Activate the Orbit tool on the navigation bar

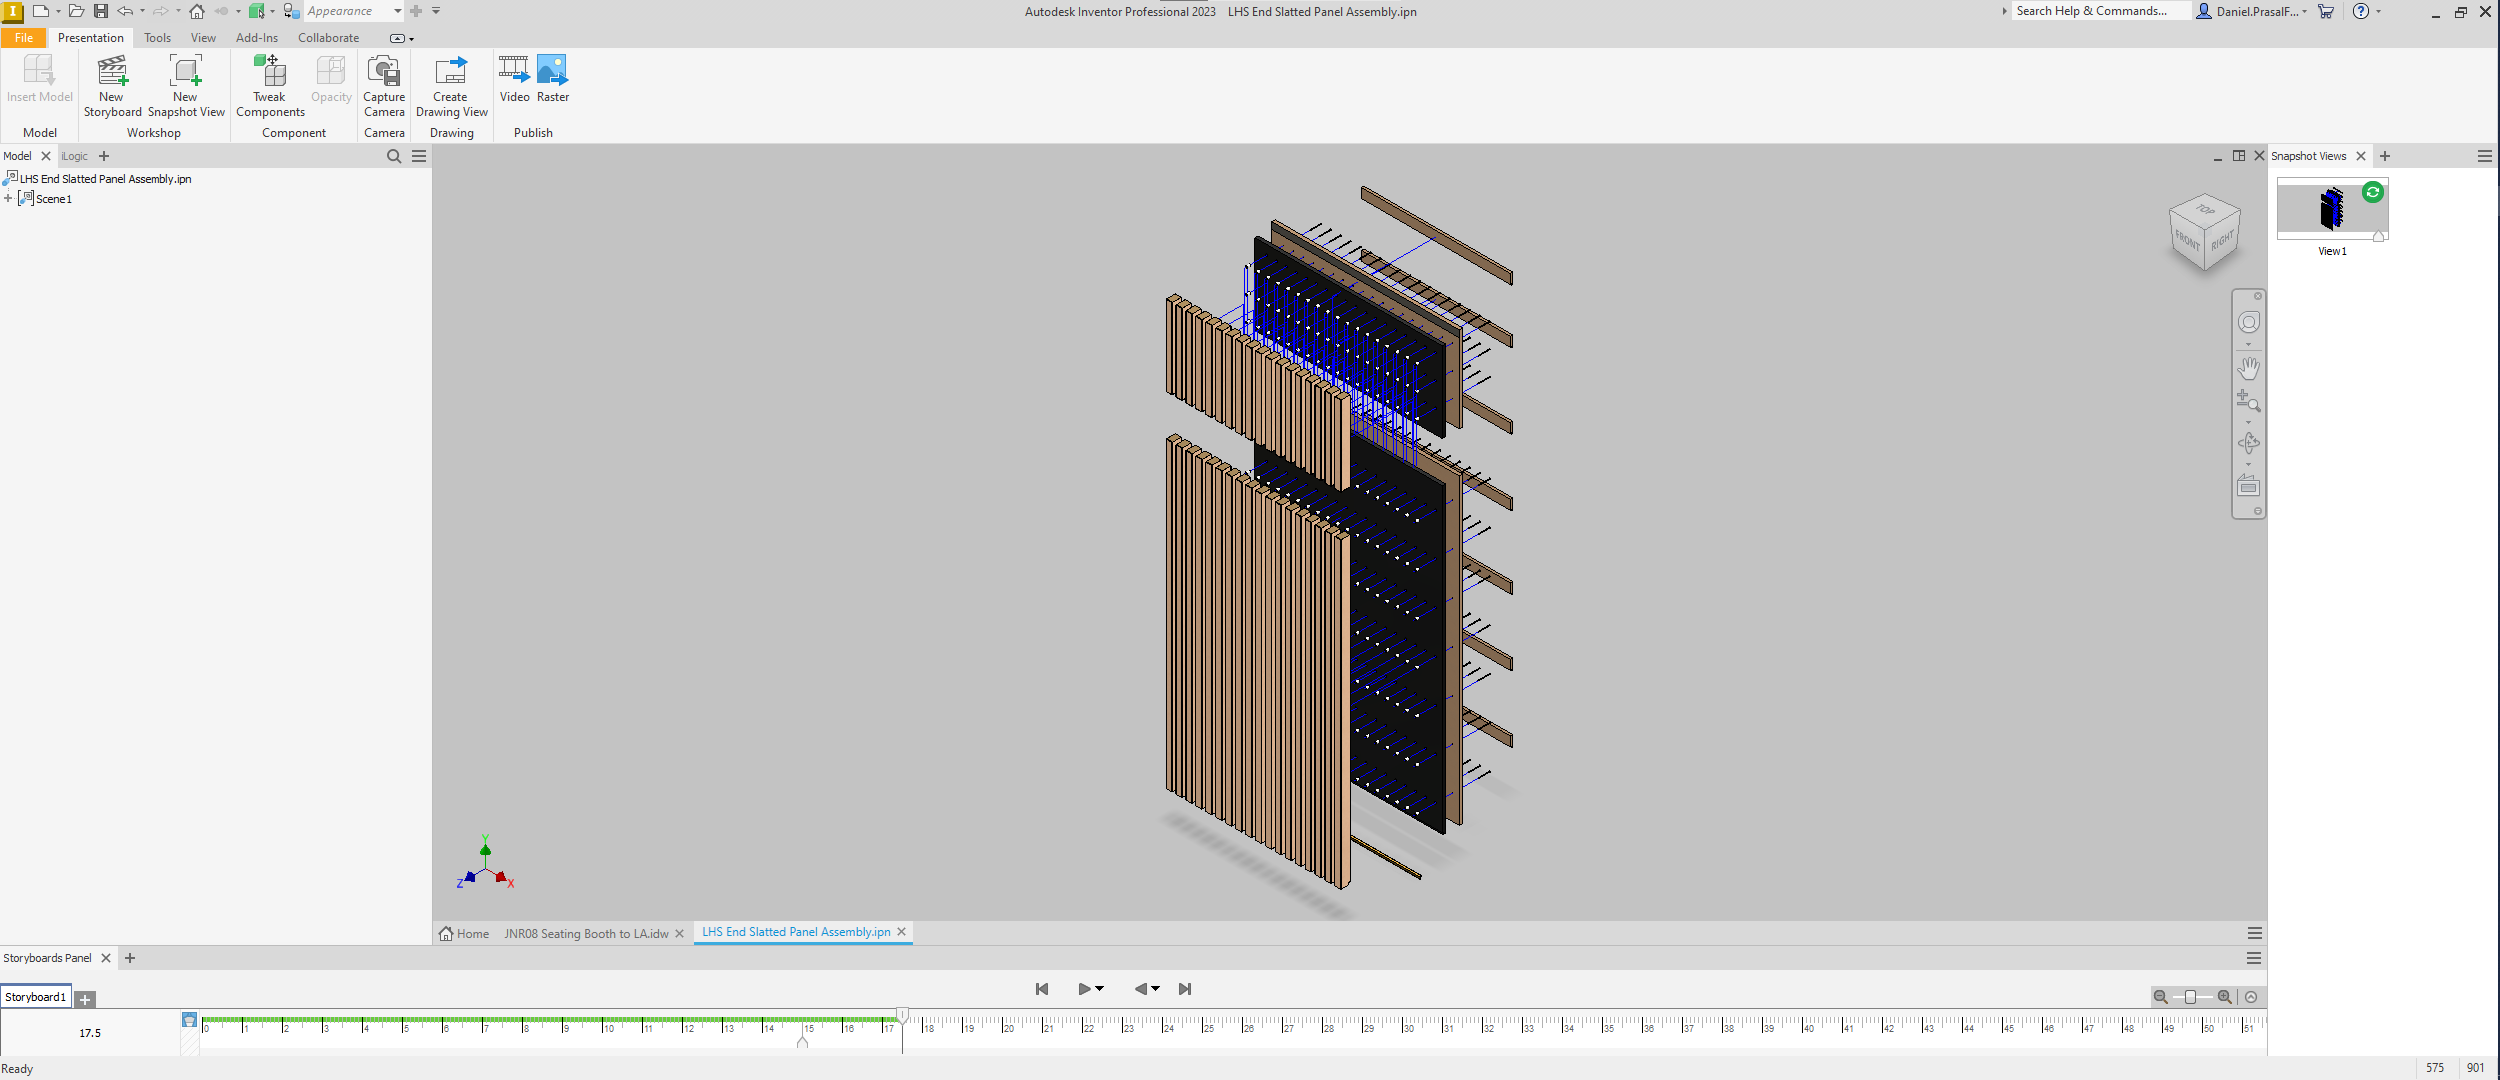(x=2248, y=440)
